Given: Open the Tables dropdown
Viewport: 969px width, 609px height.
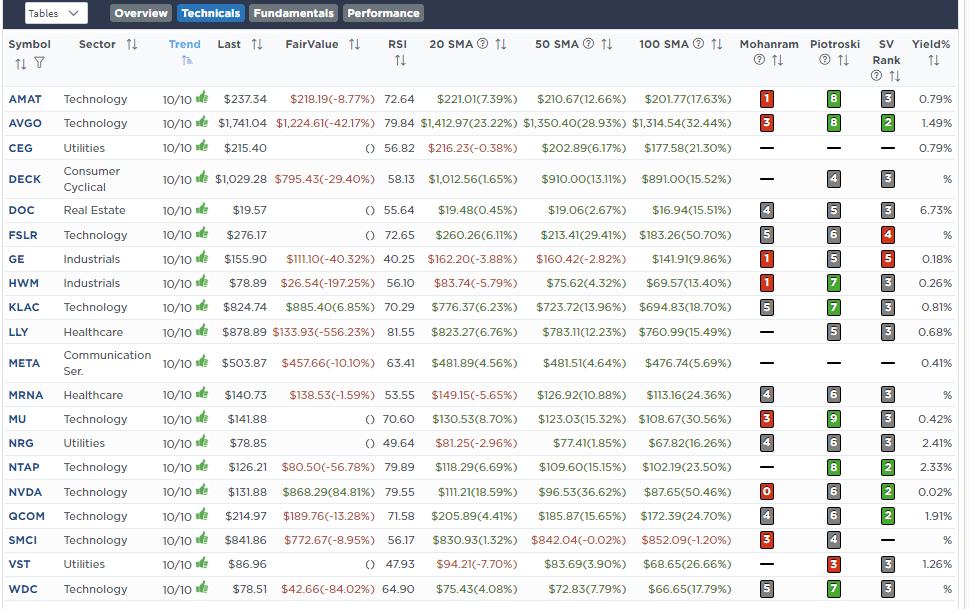Looking at the screenshot, I should [x=56, y=13].
